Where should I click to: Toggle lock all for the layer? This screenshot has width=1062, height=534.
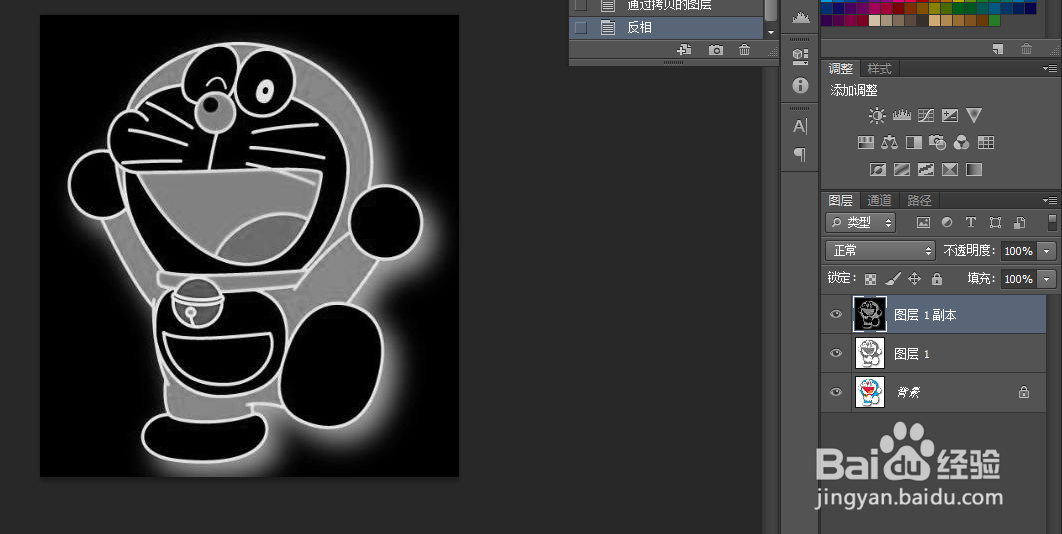937,279
